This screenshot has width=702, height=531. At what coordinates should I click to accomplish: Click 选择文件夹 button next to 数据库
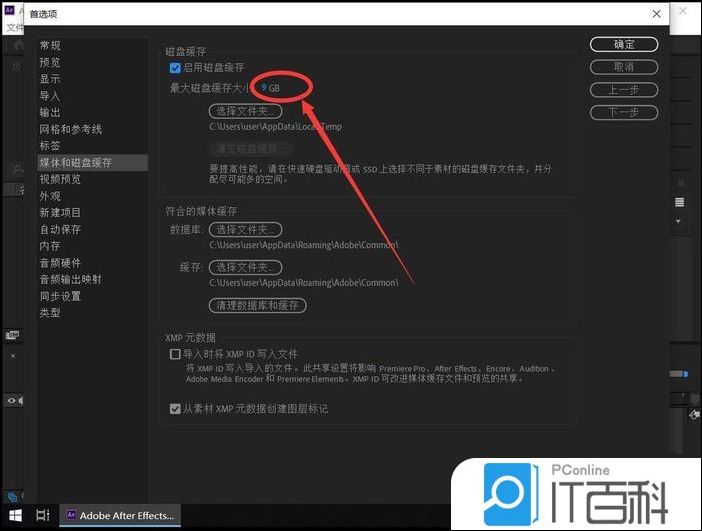point(245,230)
